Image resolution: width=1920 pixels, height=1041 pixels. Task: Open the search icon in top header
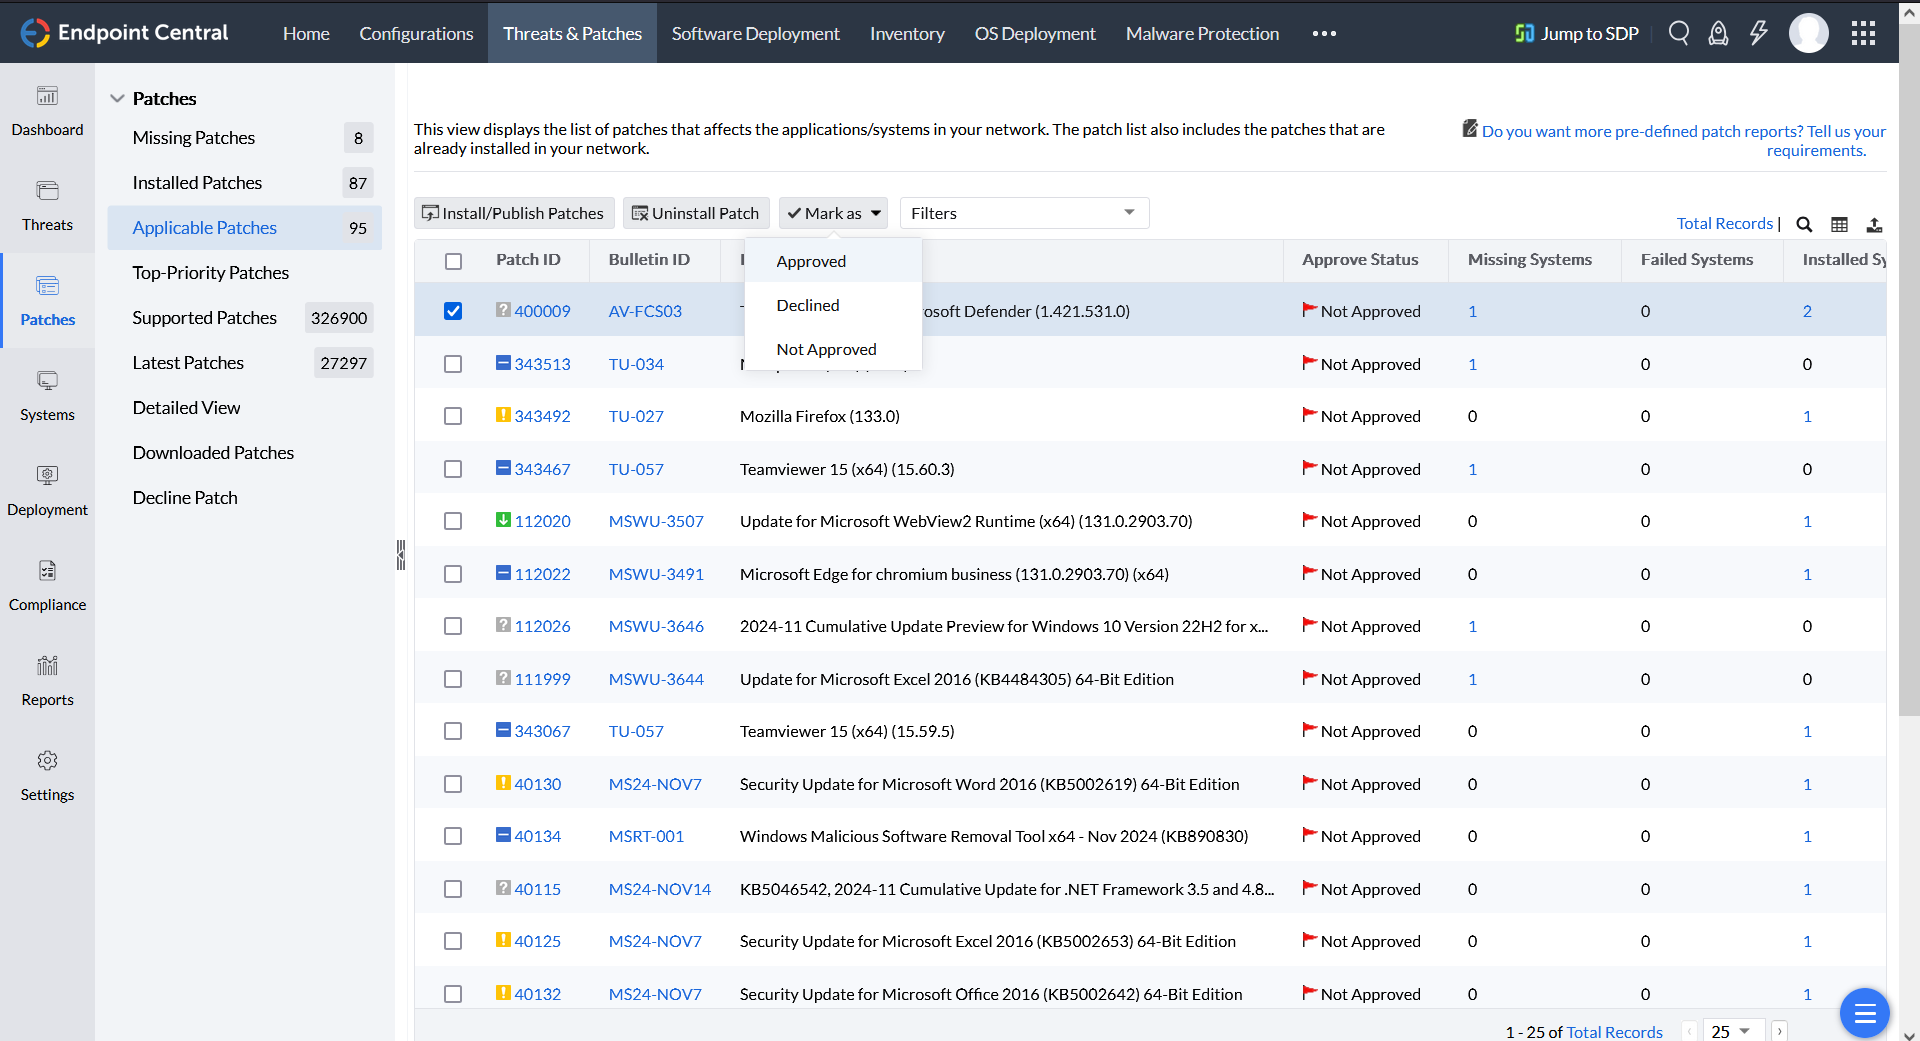click(x=1679, y=33)
